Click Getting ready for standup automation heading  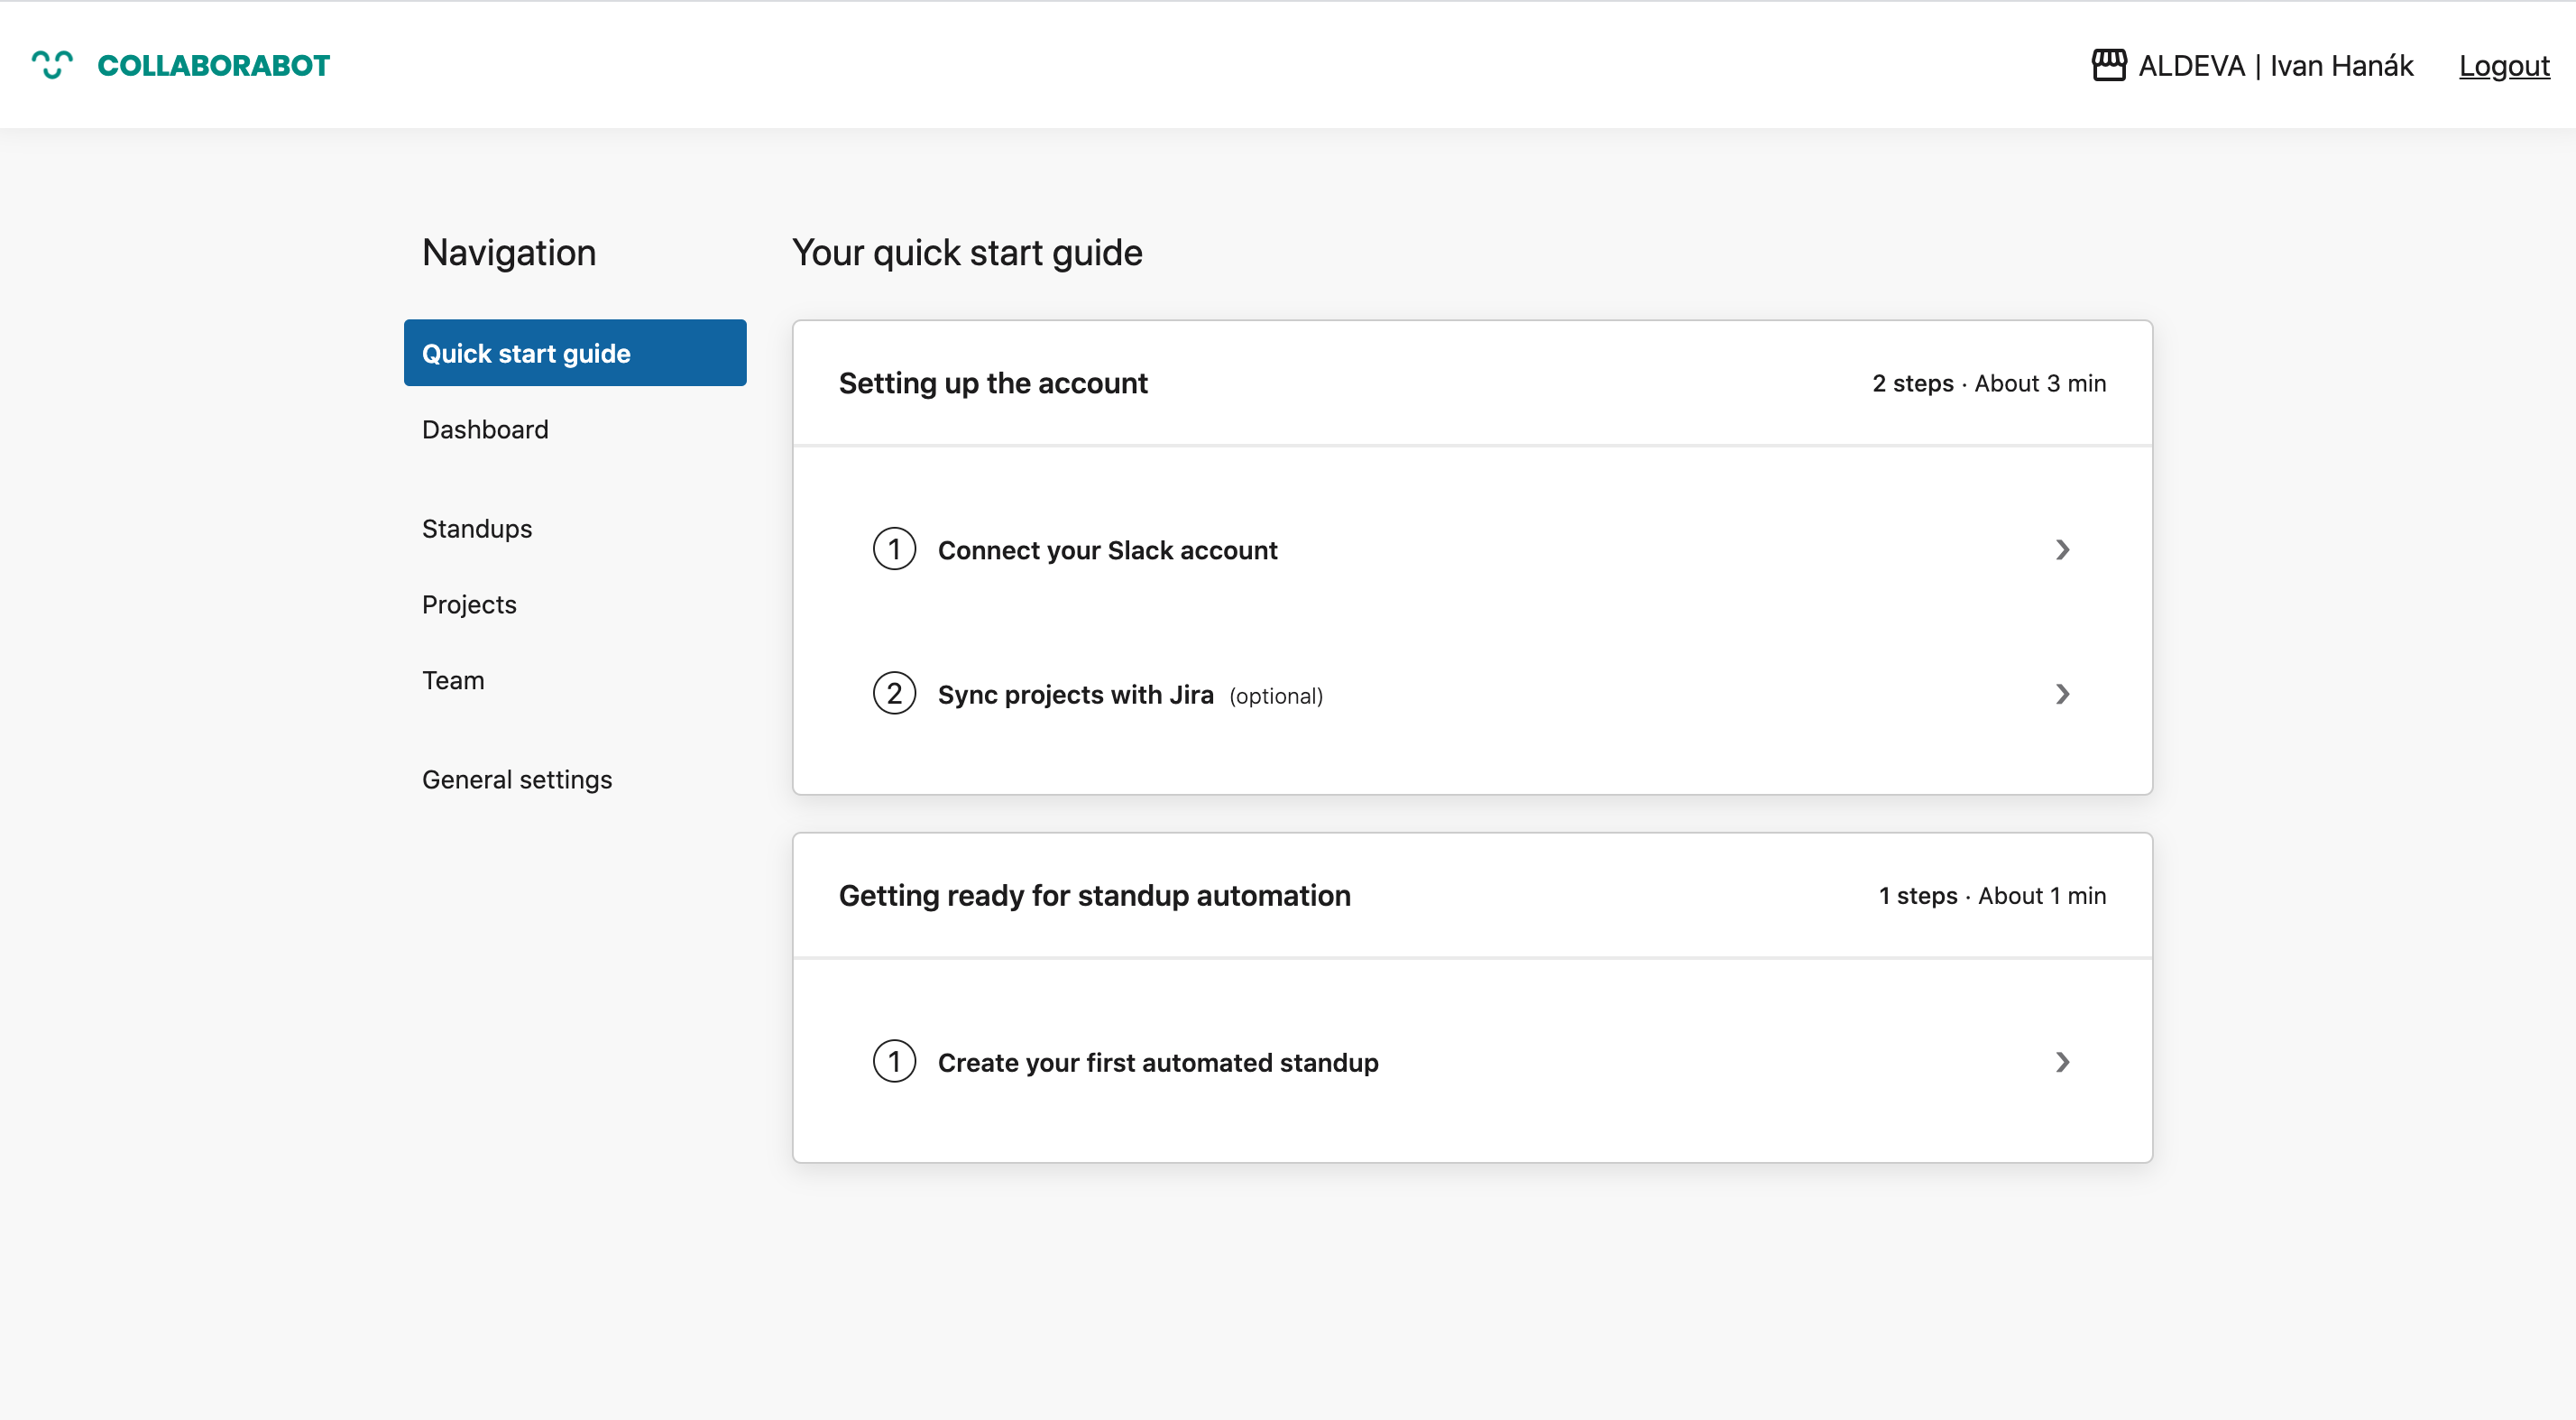1094,895
